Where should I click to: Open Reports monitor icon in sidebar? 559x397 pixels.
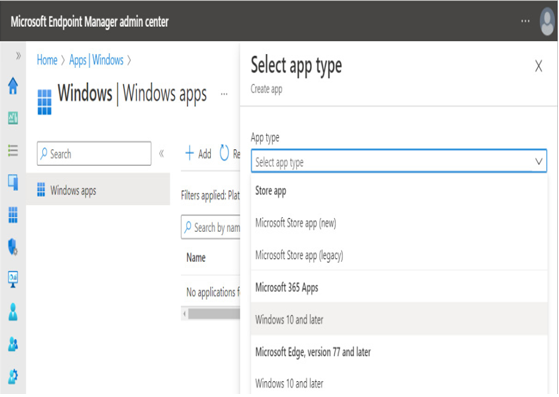[x=13, y=279]
